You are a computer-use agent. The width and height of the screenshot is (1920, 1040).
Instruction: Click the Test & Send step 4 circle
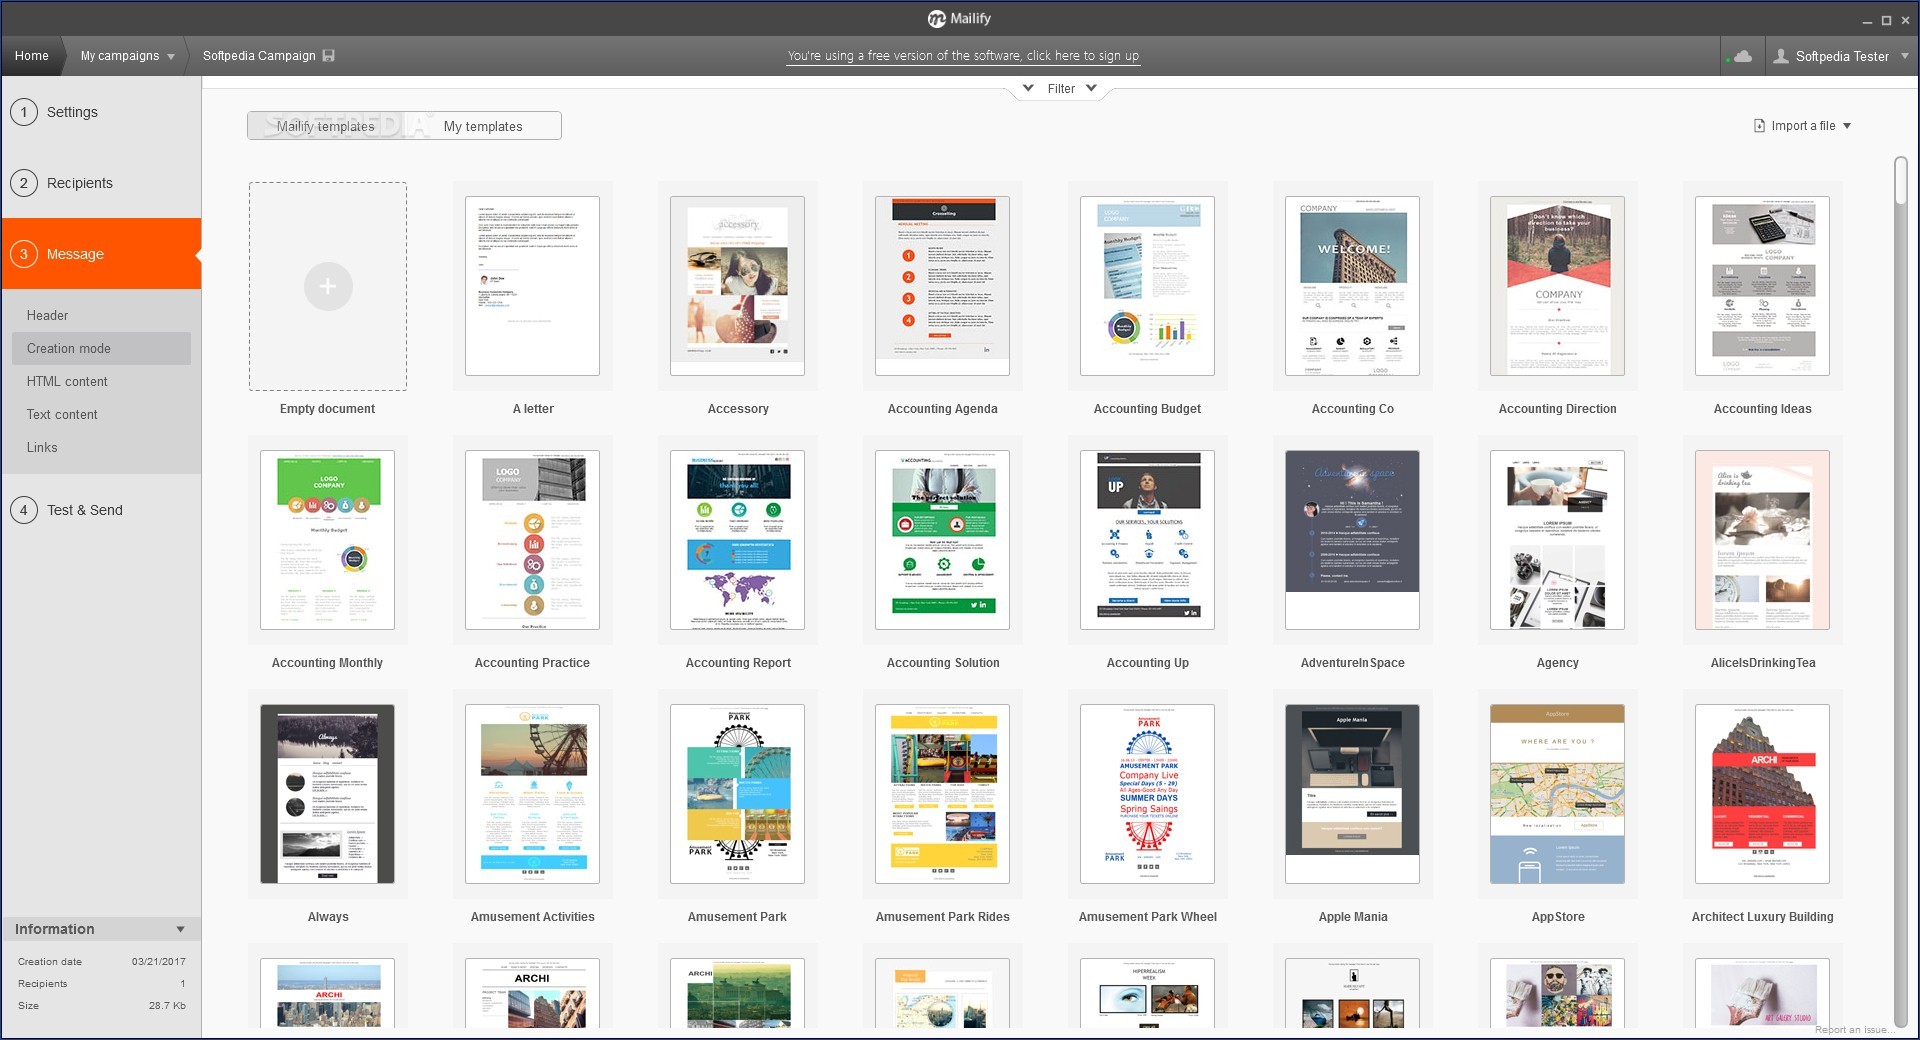pos(24,510)
